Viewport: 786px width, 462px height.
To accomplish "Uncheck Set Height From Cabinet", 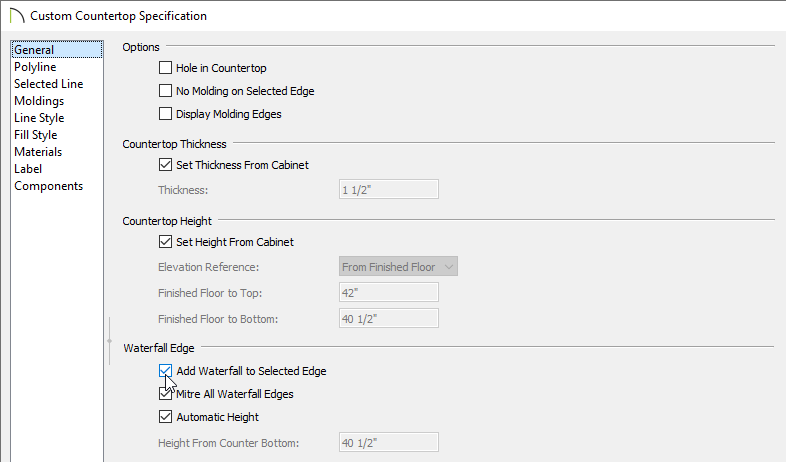I will tap(165, 242).
